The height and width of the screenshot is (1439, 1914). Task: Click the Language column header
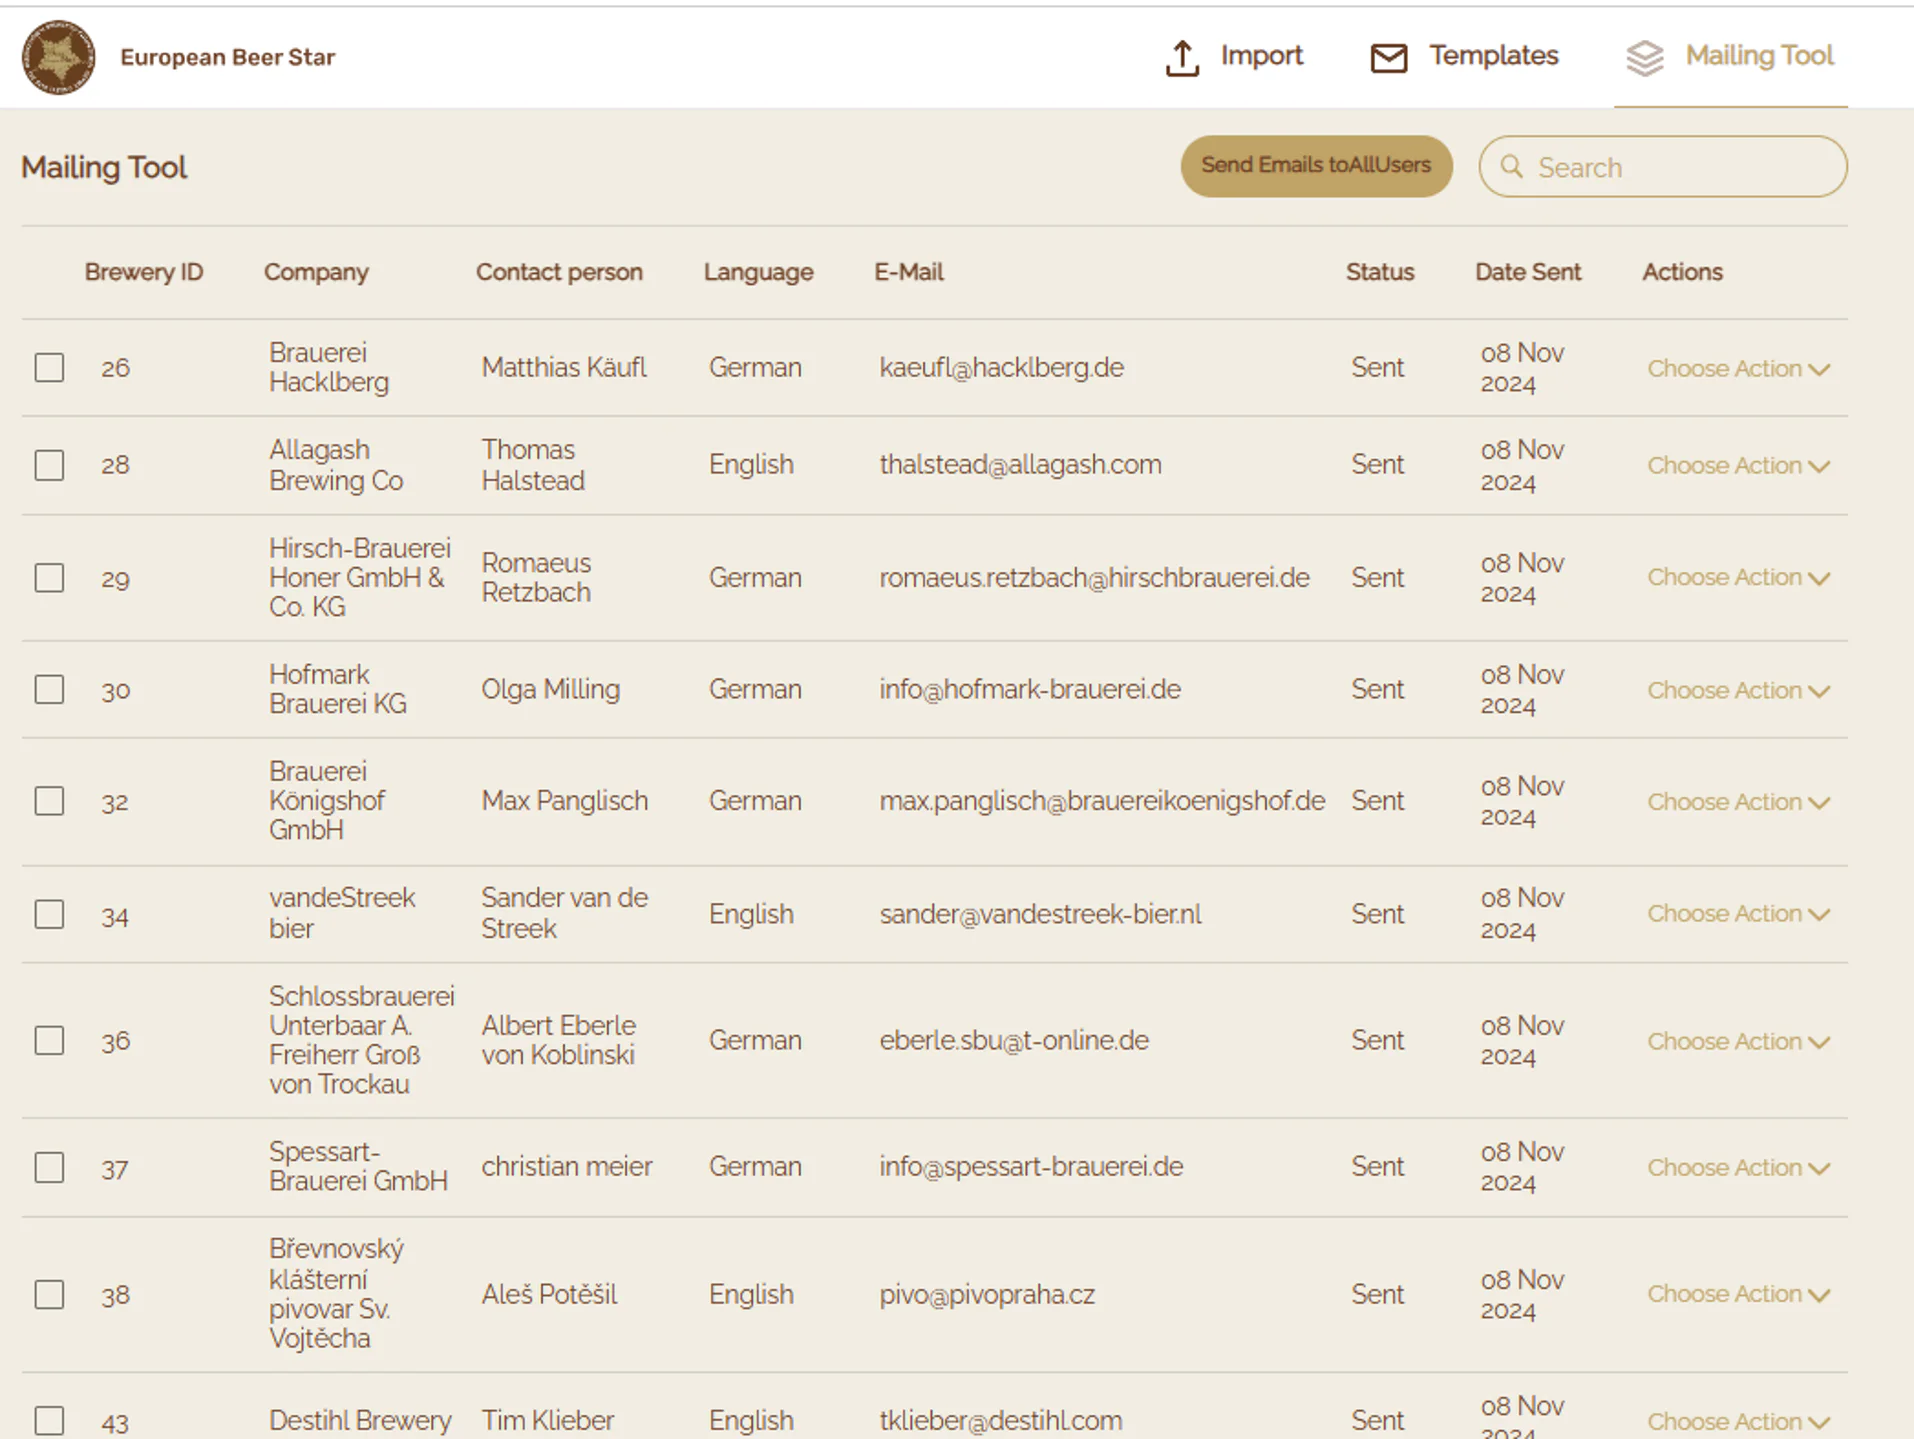pos(758,272)
